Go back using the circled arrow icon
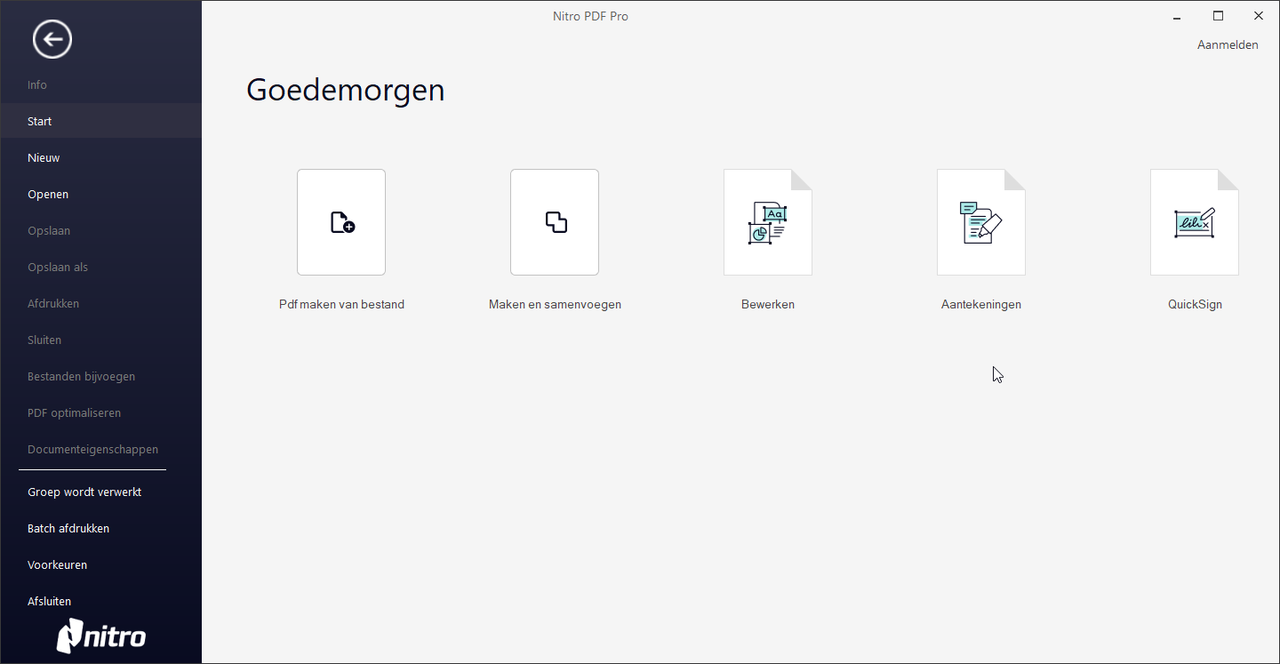Screen dimensions: 1280x664 pos(52,40)
